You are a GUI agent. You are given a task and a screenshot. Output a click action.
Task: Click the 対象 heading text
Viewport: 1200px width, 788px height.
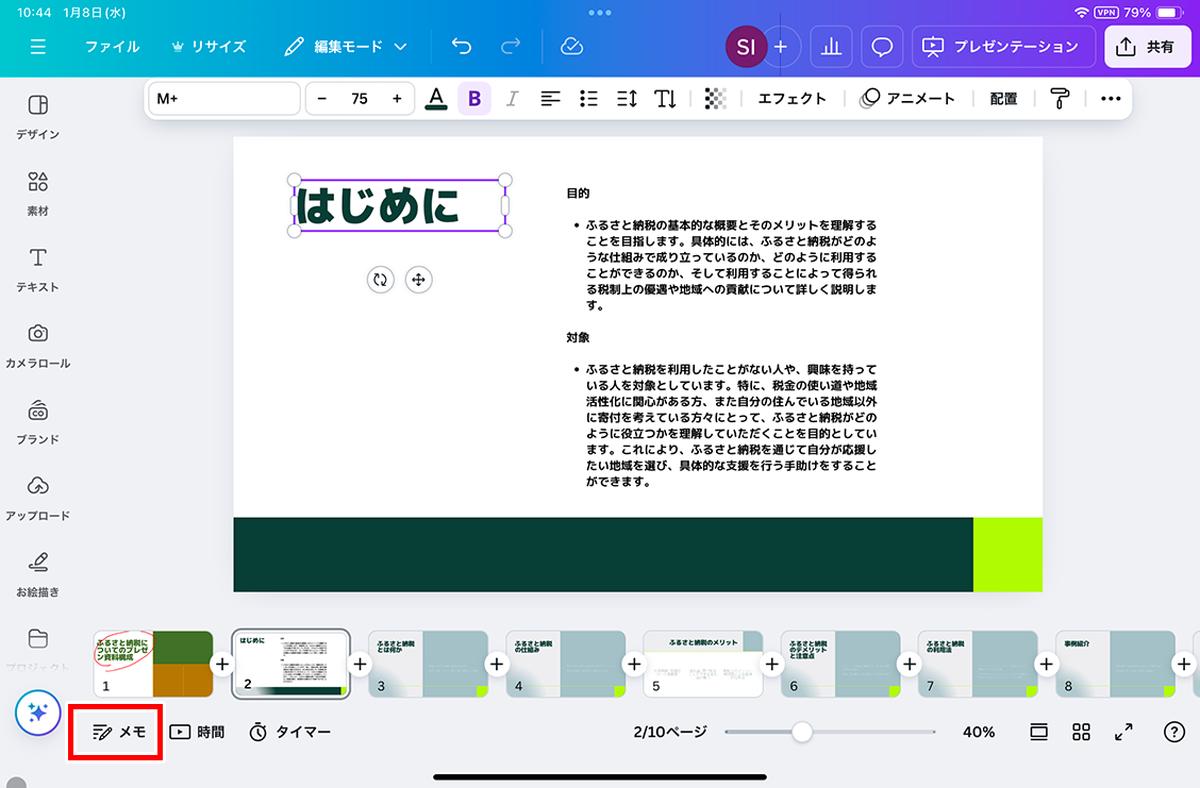[x=578, y=338]
